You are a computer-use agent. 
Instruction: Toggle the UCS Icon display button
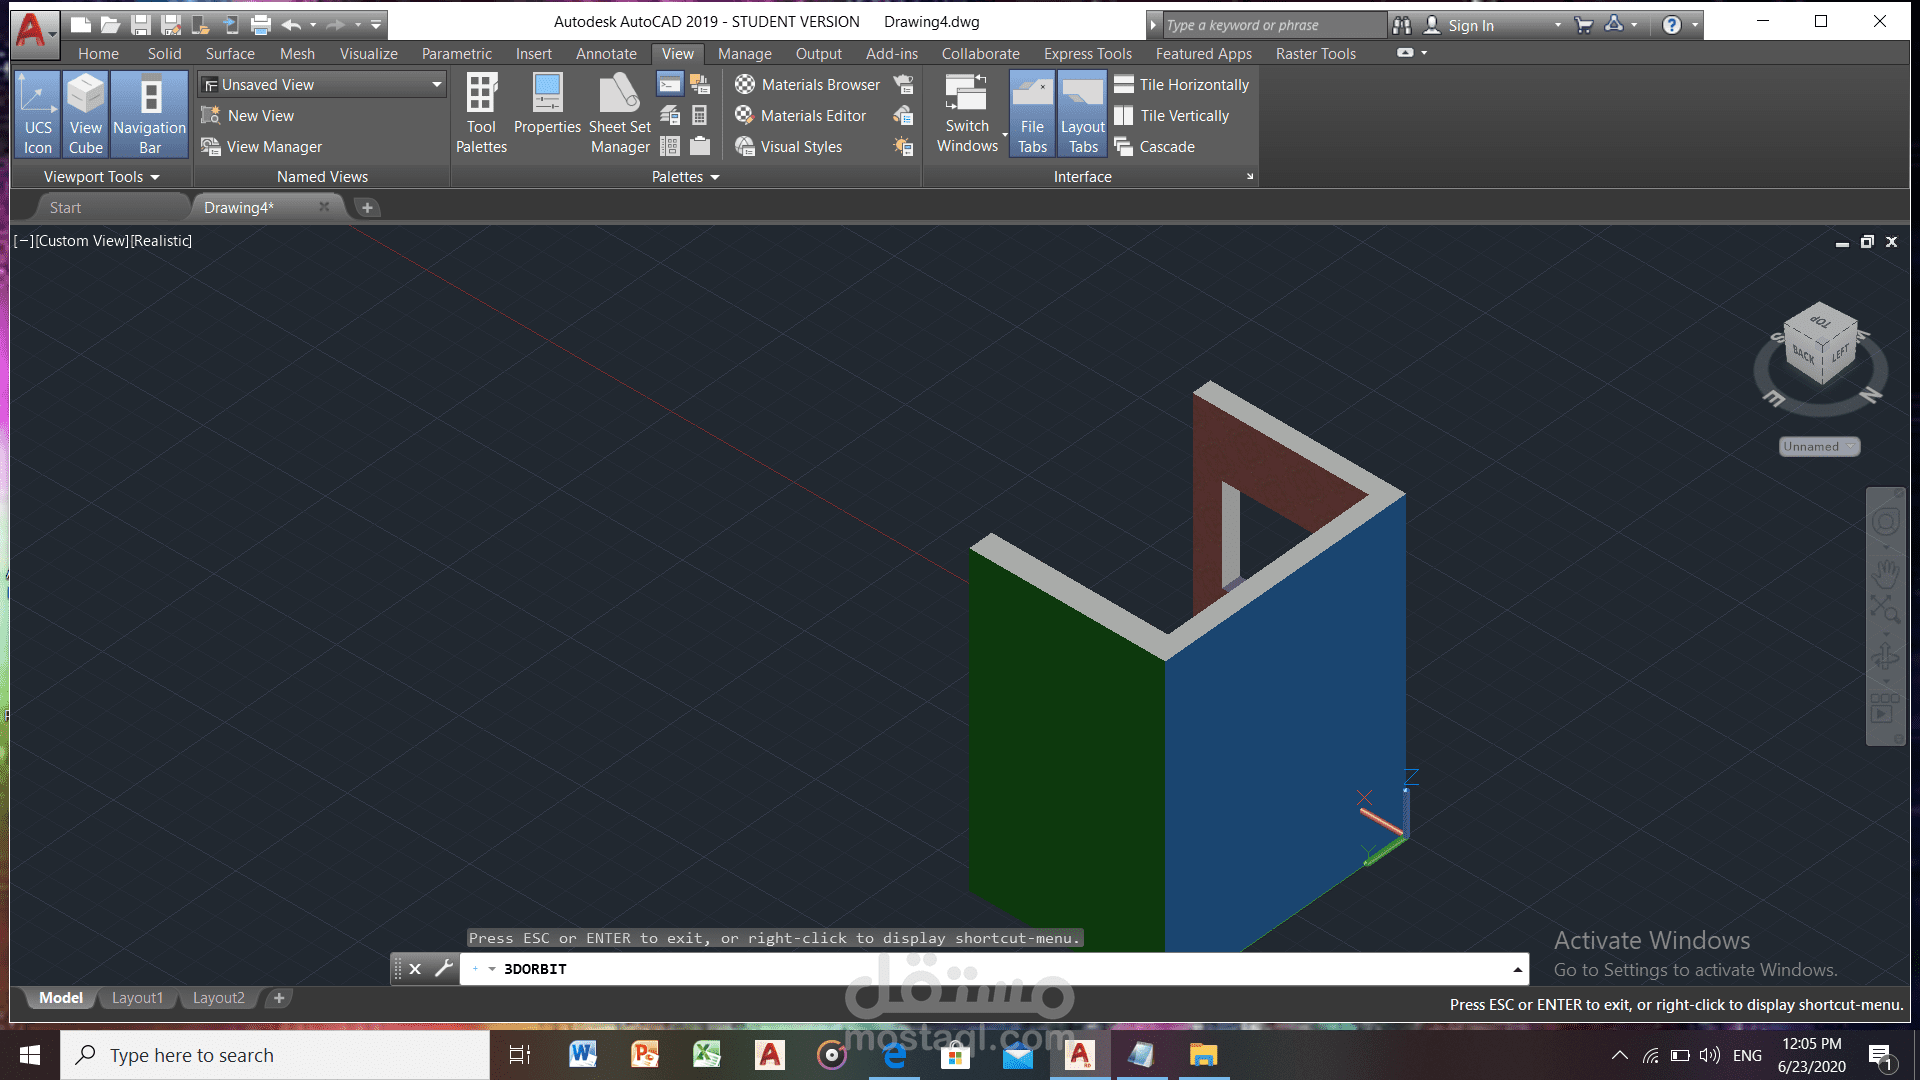[x=37, y=113]
